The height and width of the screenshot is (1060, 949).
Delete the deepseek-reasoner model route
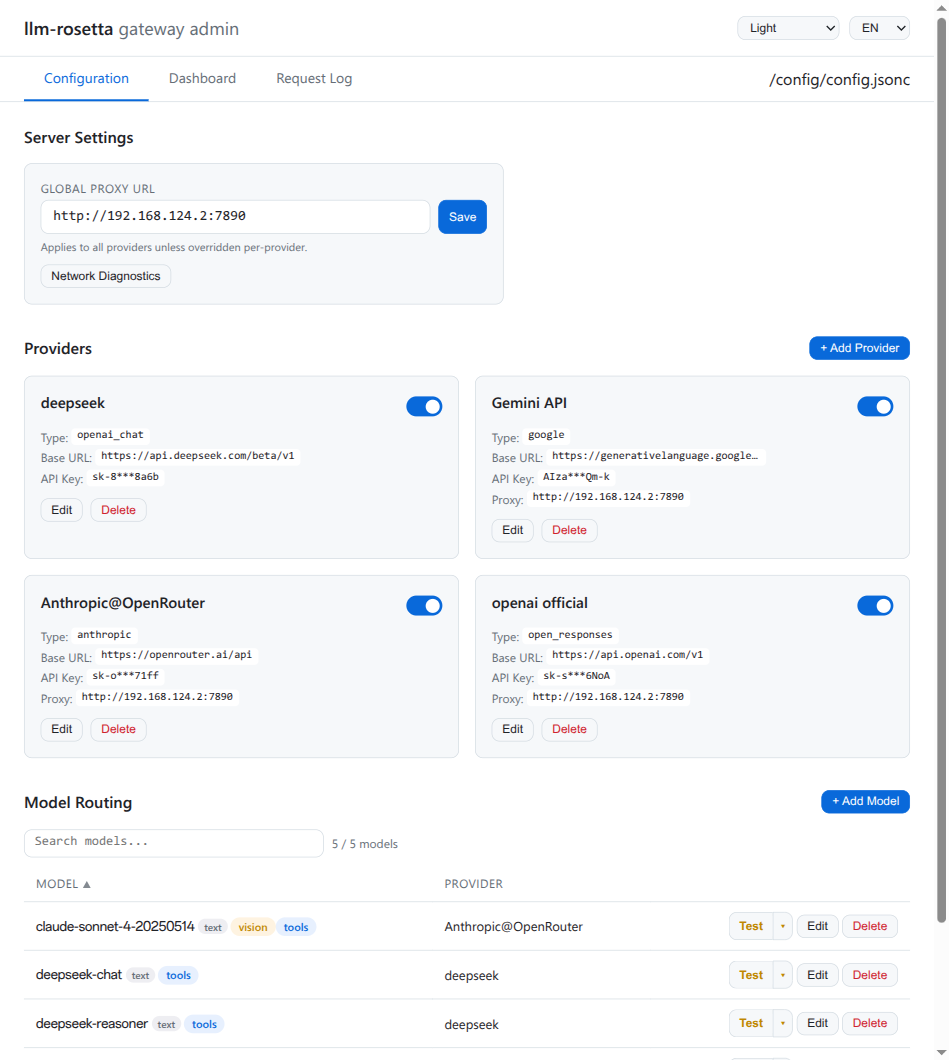869,1023
